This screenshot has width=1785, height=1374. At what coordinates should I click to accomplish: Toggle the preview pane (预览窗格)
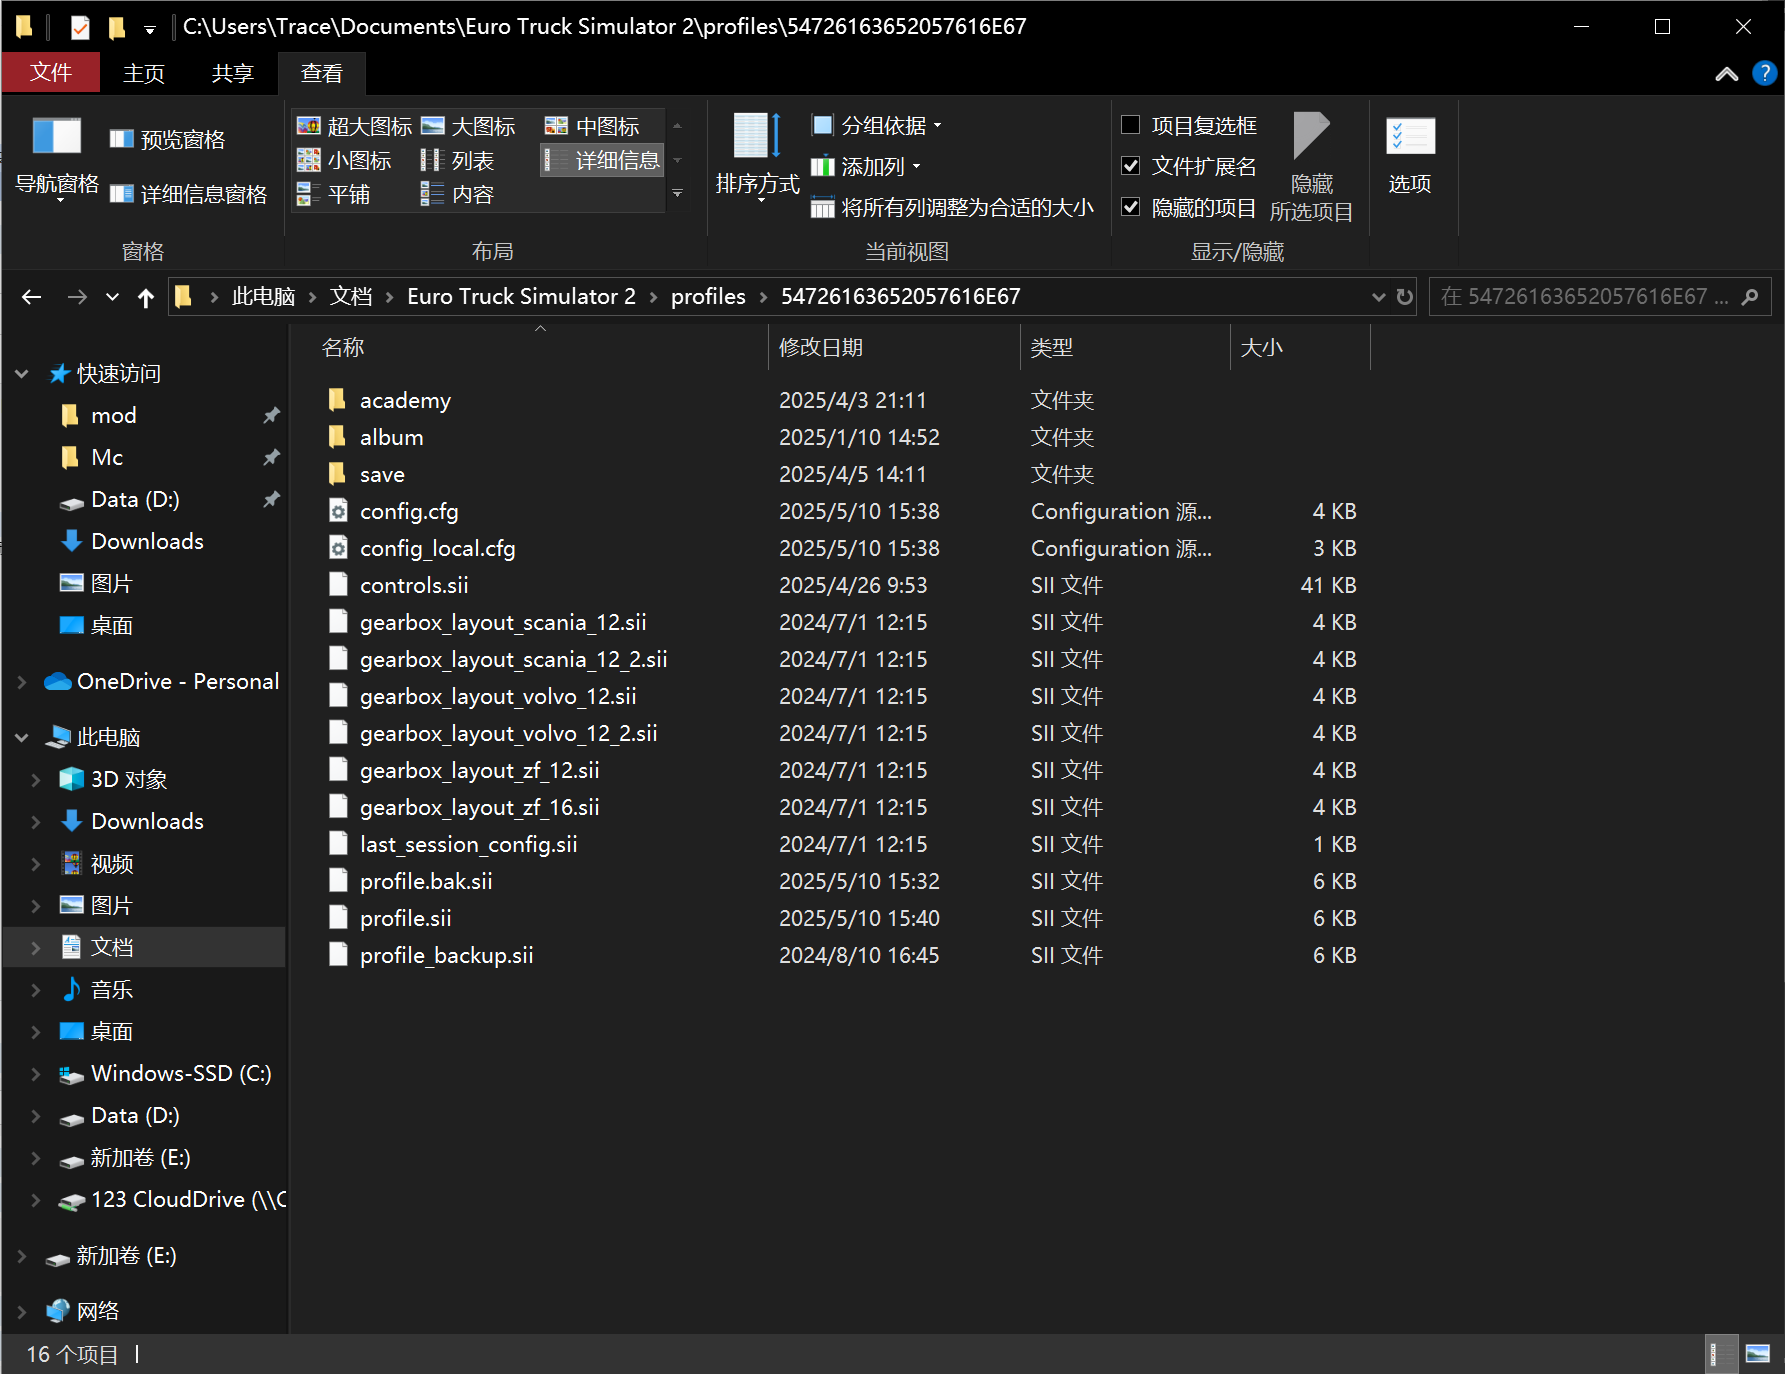pos(168,139)
